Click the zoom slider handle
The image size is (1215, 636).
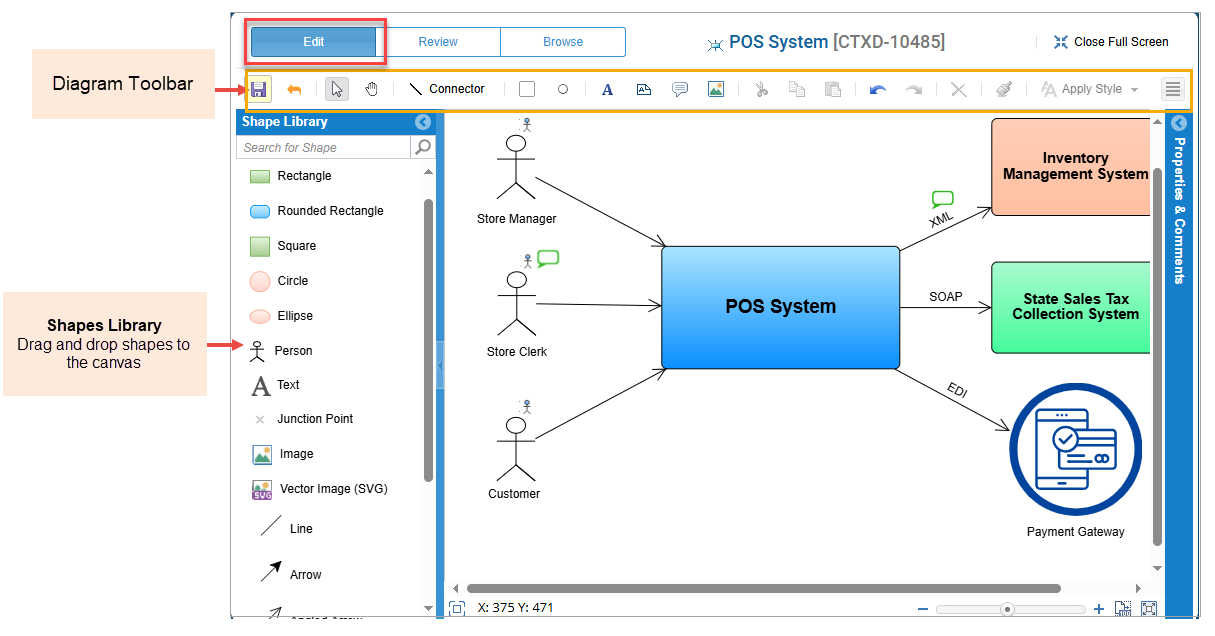(x=1008, y=609)
